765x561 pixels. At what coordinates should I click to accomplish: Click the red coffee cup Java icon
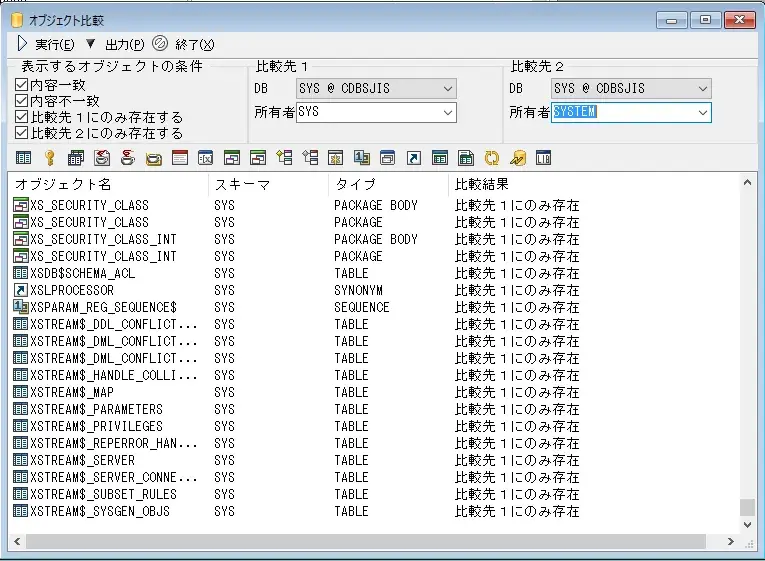click(x=127, y=158)
